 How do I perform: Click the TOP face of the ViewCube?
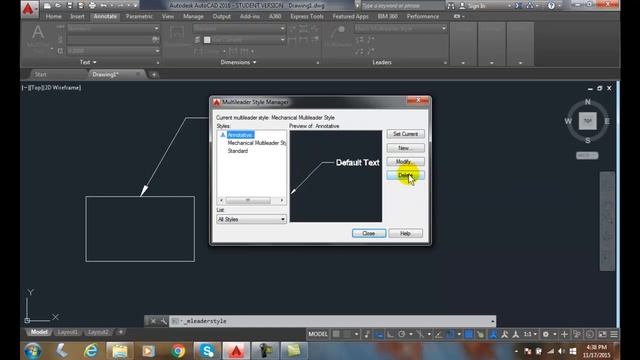click(587, 121)
